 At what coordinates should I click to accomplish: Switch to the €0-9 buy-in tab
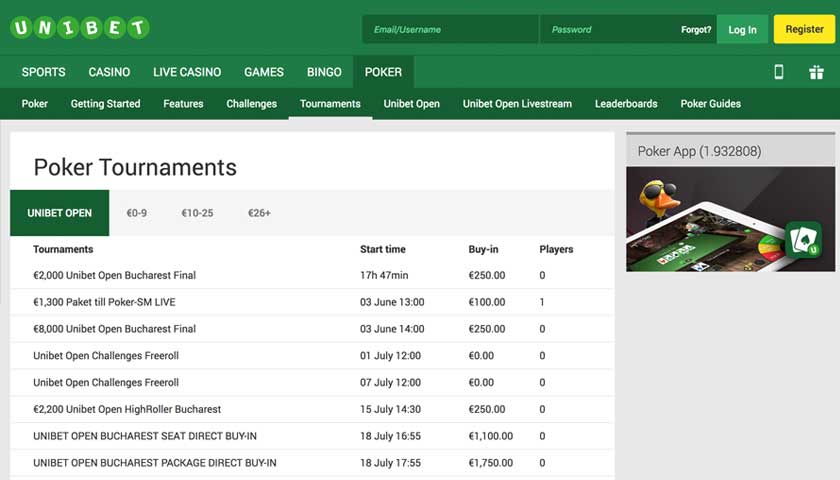click(137, 213)
